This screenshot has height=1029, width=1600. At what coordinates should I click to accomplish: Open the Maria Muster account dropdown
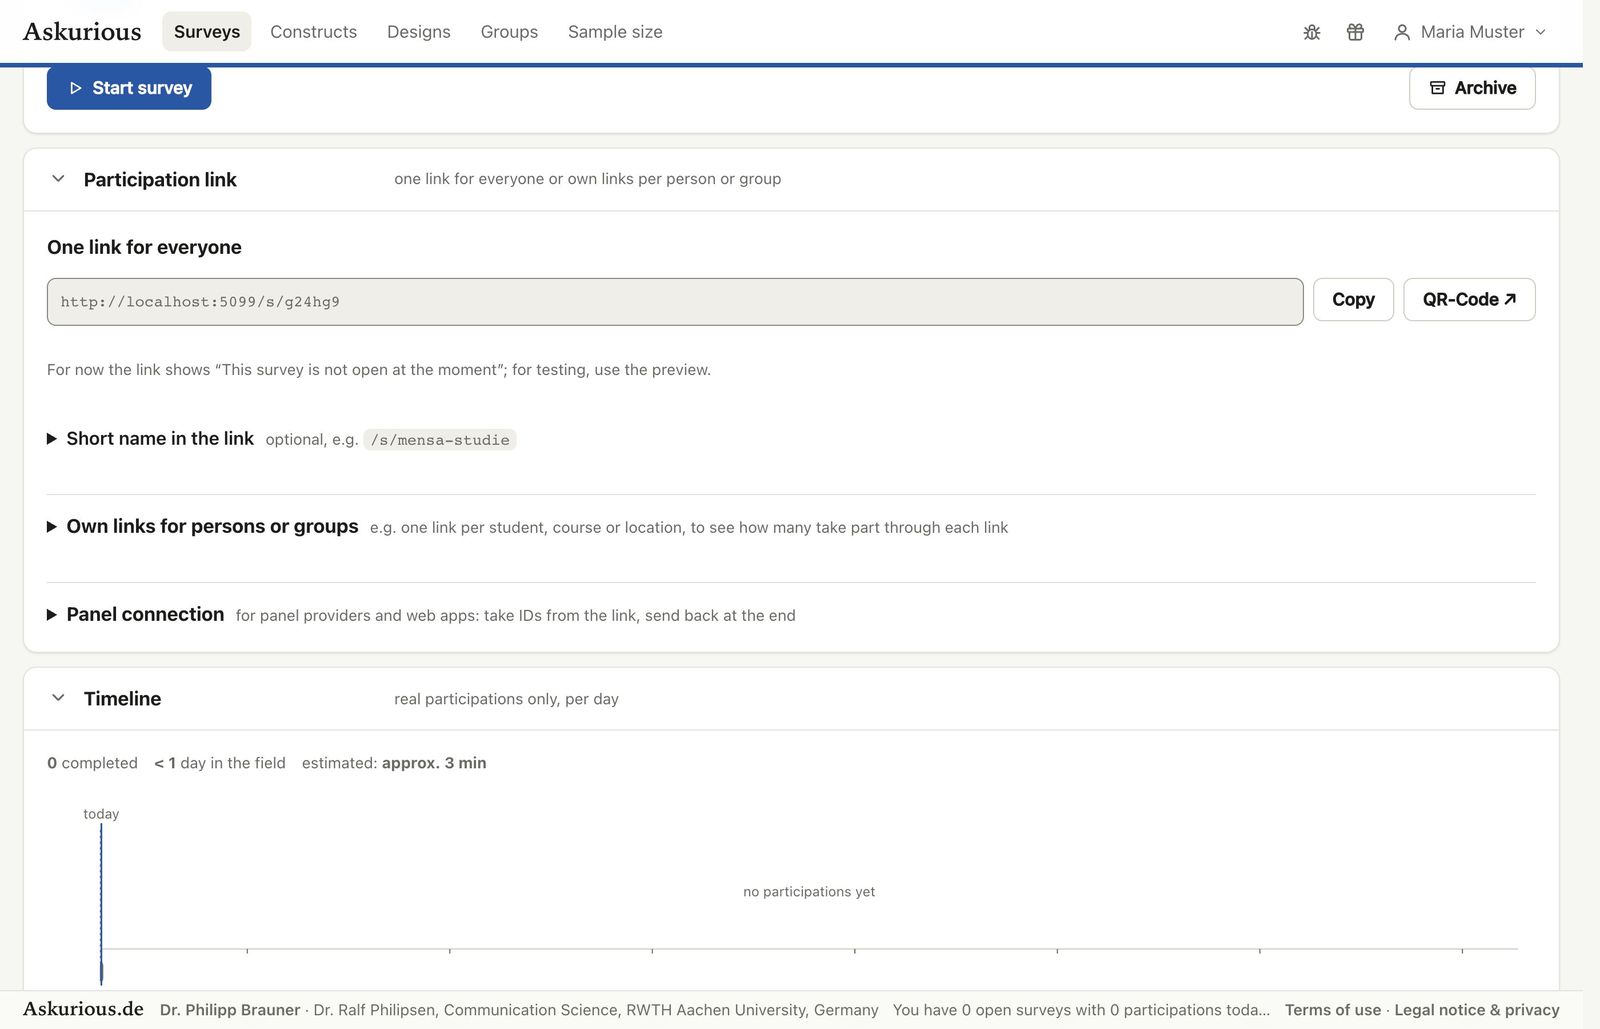tap(1470, 32)
